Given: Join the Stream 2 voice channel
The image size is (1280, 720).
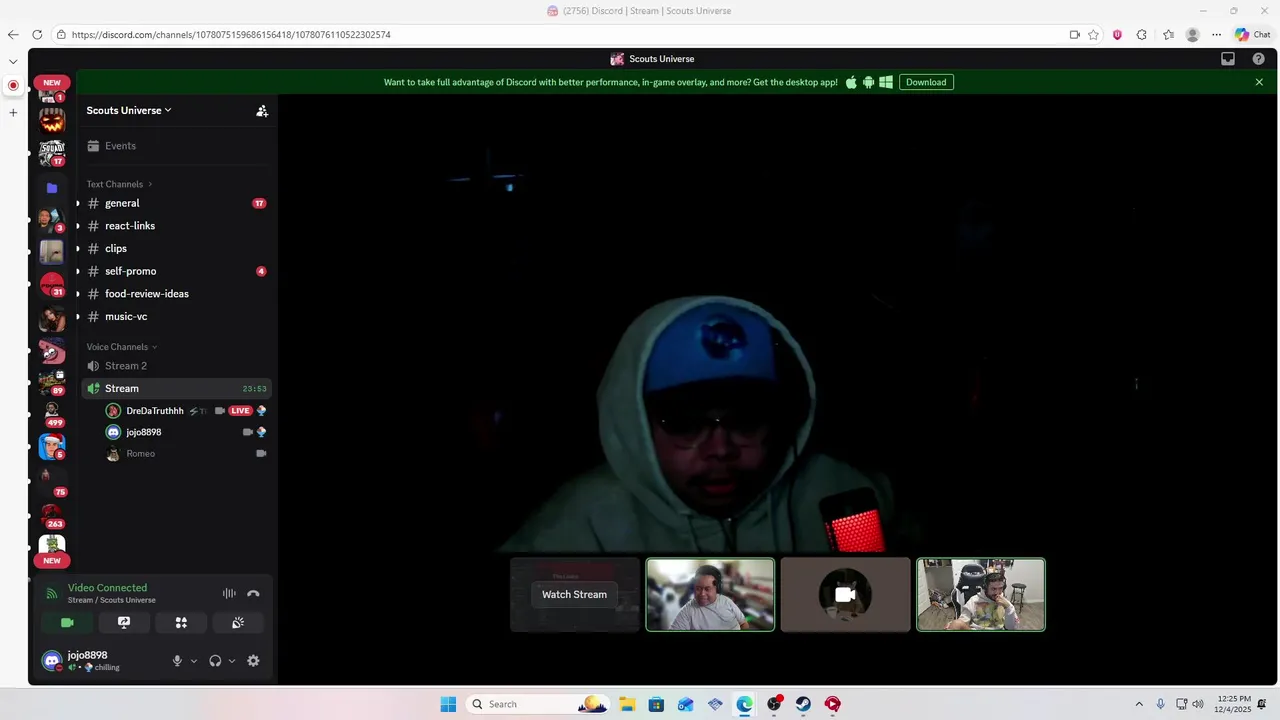Looking at the screenshot, I should click(176, 366).
